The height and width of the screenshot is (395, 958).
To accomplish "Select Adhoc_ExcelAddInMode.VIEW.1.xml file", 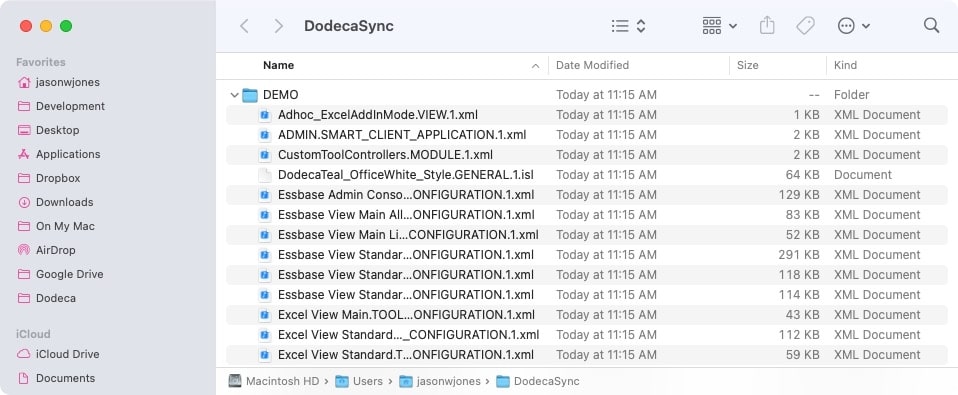I will tap(378, 115).
